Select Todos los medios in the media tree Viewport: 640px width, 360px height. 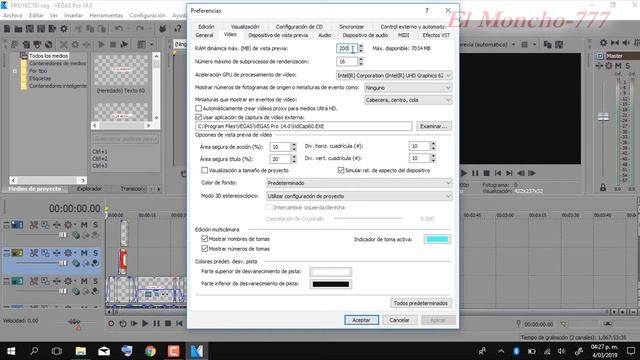click(49, 56)
